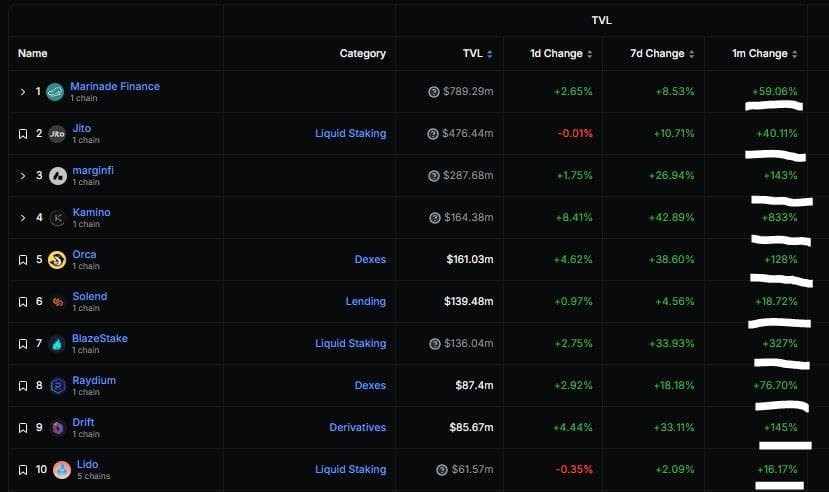Bookmark the Lido row
Screen dimensions: 829x492
[23, 470]
